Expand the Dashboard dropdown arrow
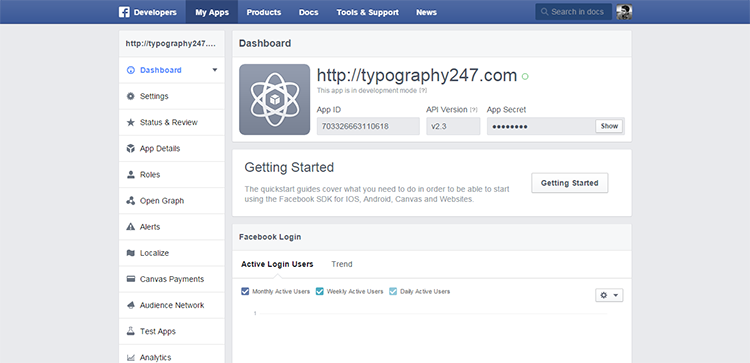The image size is (750, 363). pyautogui.click(x=215, y=70)
